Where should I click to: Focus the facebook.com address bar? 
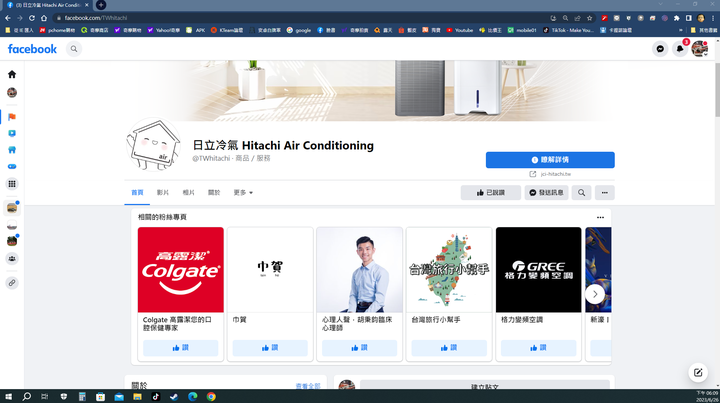[x=303, y=18]
